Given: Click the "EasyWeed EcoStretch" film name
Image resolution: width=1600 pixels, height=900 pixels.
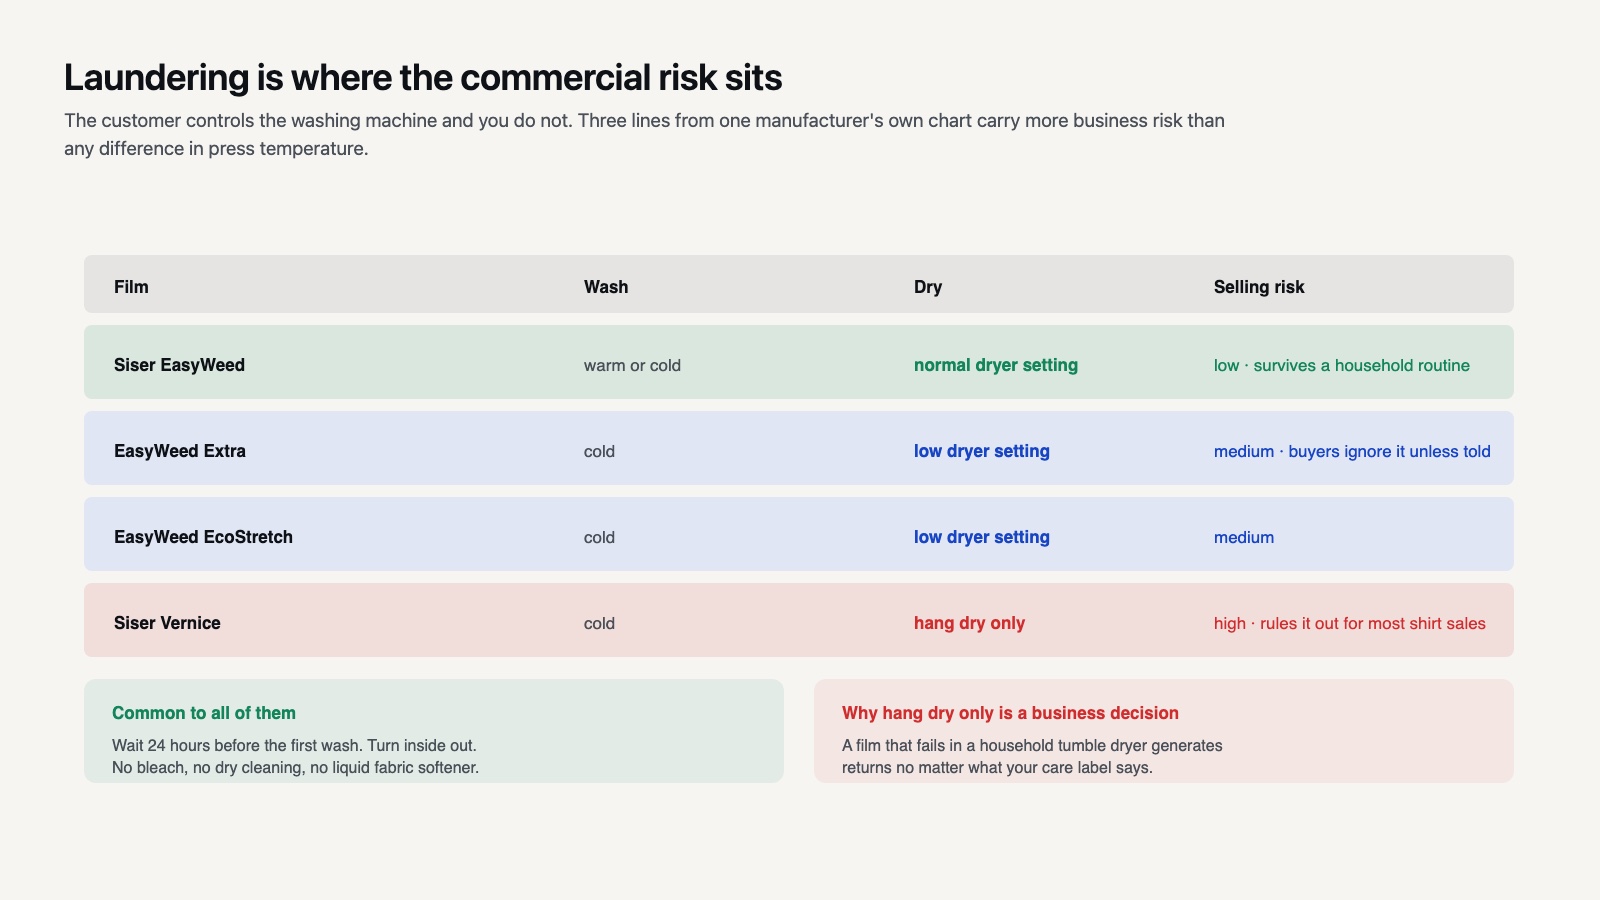Looking at the screenshot, I should pos(203,537).
